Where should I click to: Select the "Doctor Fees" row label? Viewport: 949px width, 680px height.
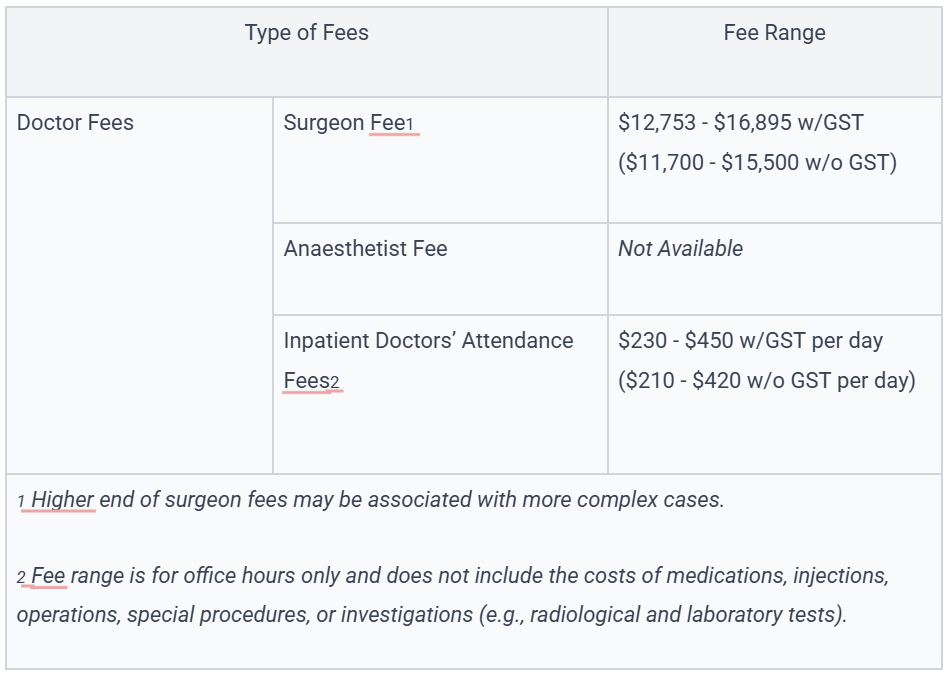[x=75, y=123]
